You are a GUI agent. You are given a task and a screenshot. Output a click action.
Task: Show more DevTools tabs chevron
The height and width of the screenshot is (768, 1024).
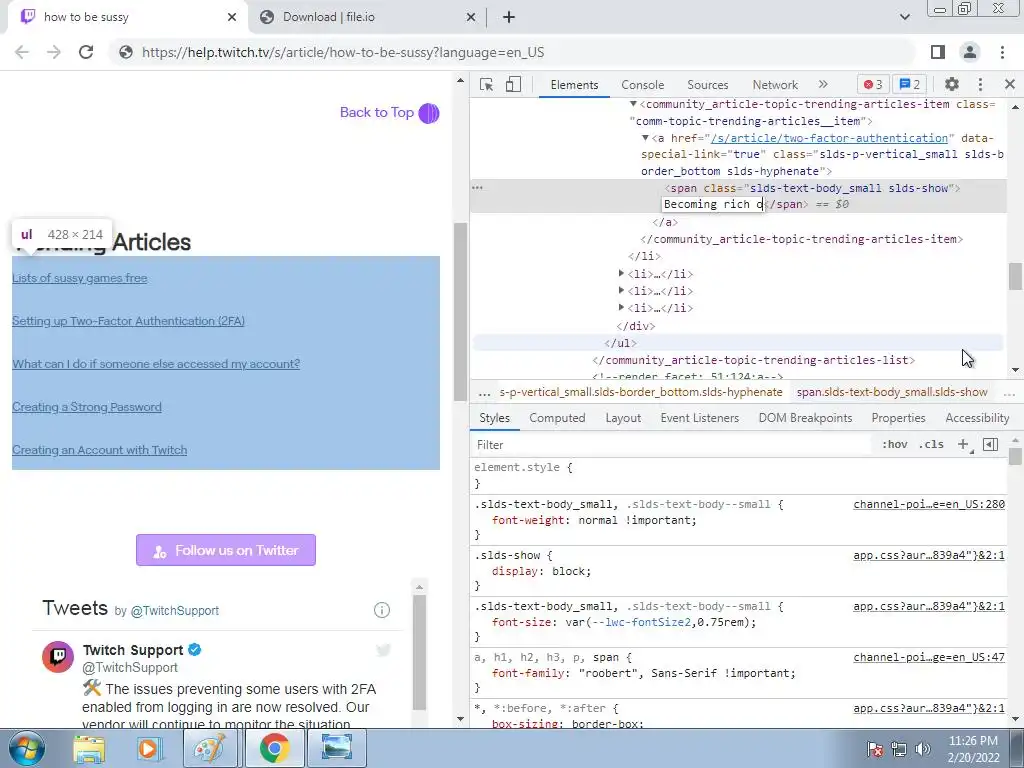click(823, 84)
